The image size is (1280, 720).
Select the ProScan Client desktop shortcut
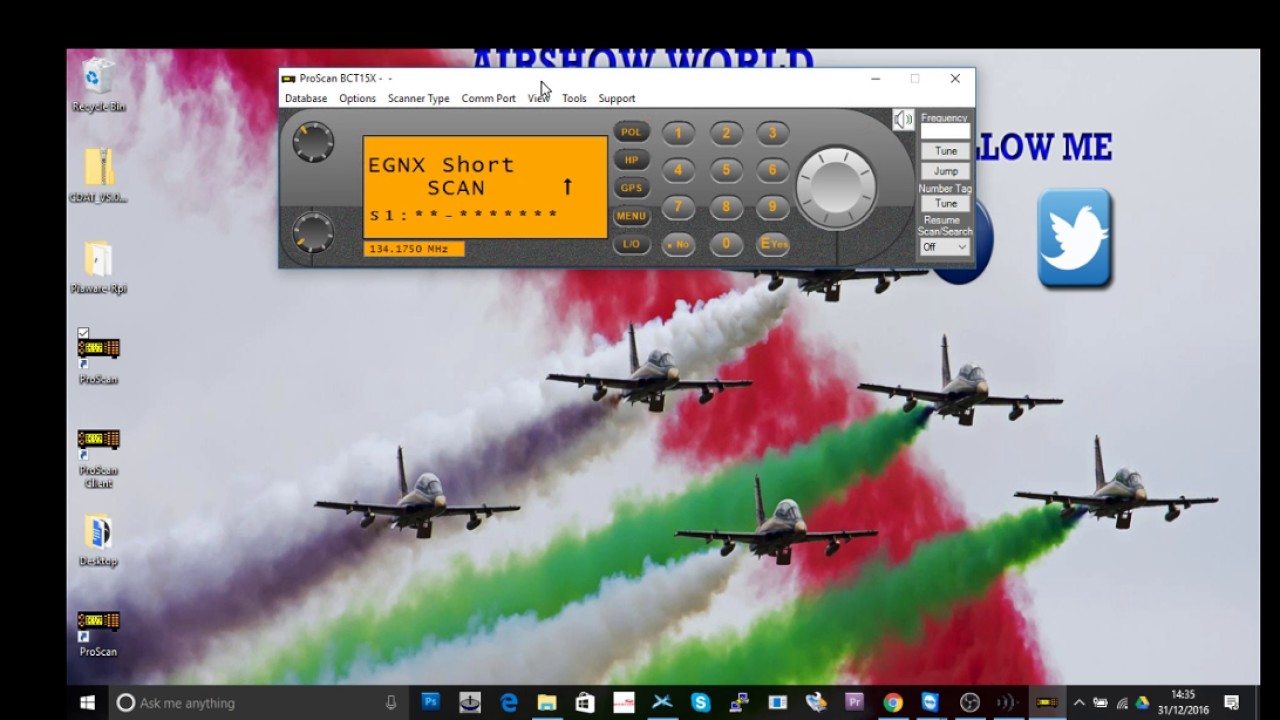[98, 459]
